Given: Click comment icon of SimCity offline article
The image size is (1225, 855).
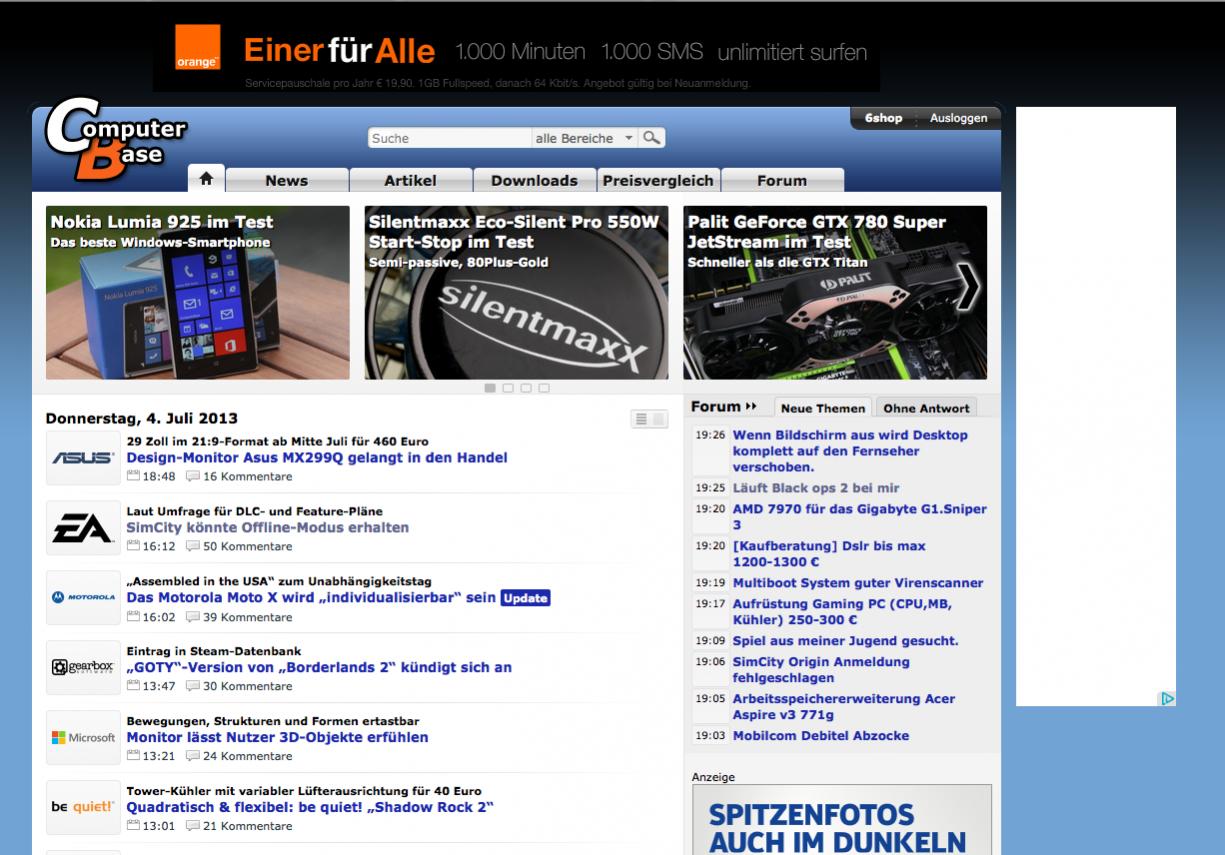Looking at the screenshot, I should click(194, 547).
